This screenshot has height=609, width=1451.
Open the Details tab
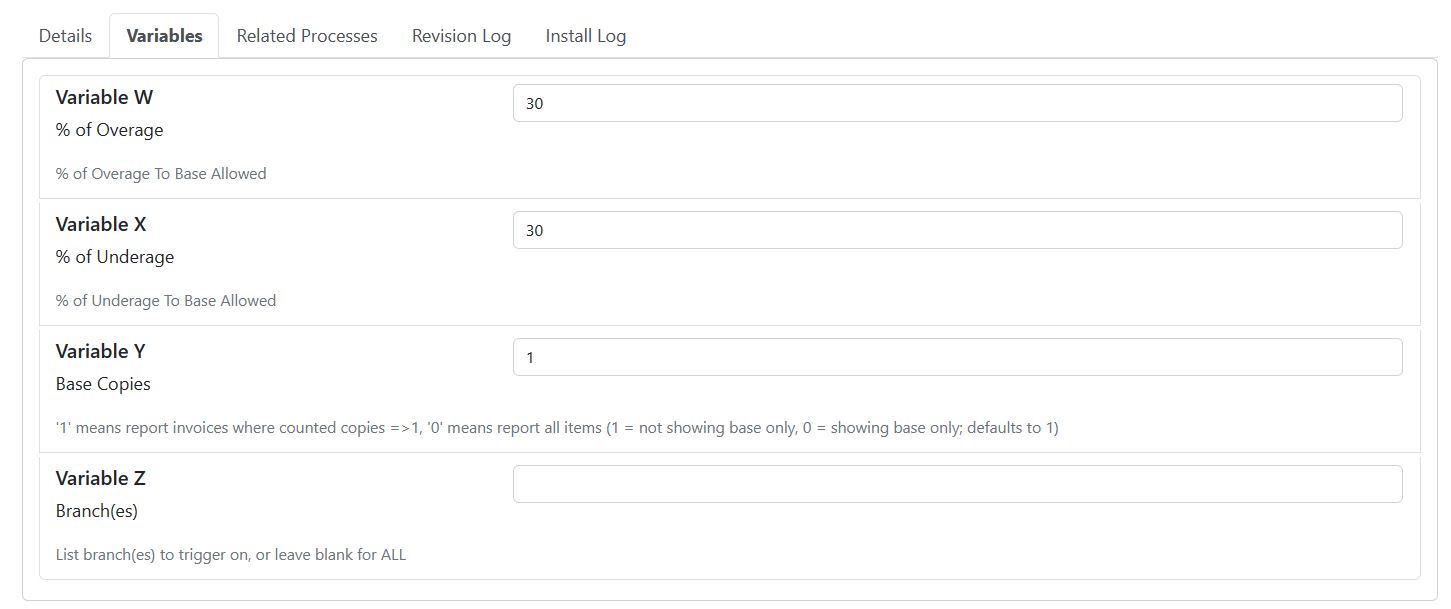(65, 36)
